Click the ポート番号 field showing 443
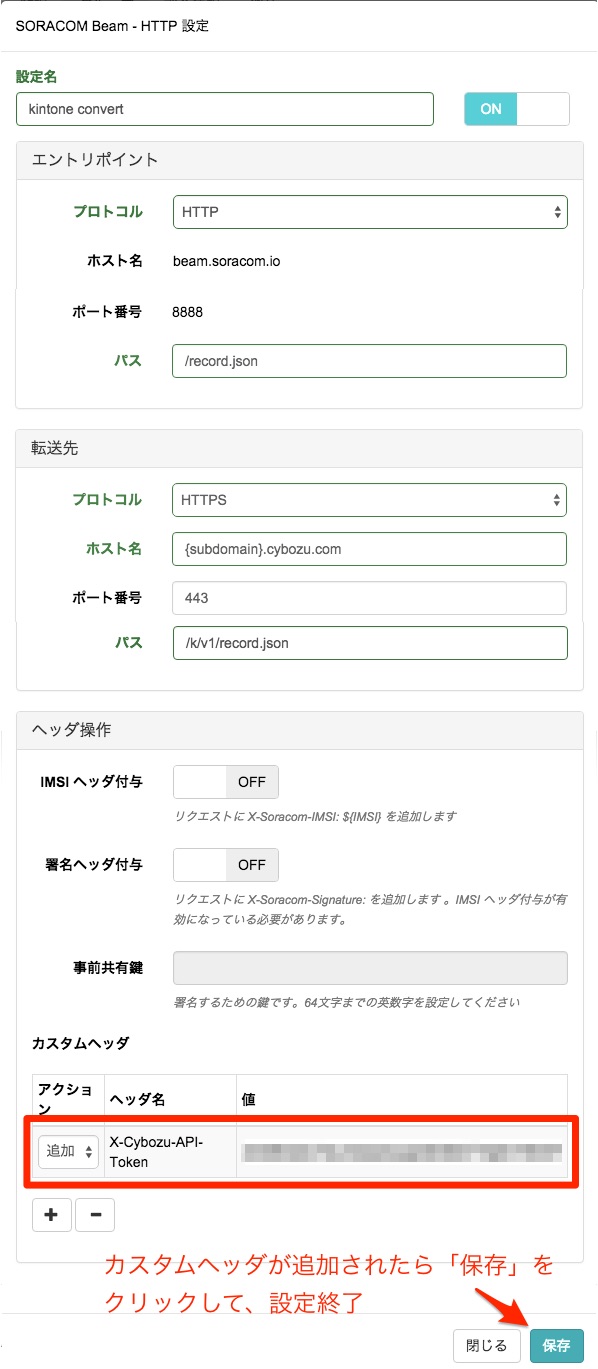The image size is (598, 1369). click(x=370, y=597)
